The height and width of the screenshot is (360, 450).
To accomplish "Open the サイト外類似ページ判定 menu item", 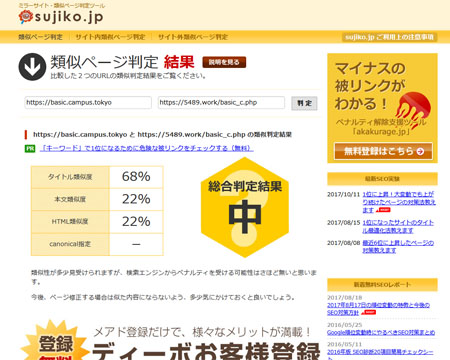I will click(x=193, y=37).
